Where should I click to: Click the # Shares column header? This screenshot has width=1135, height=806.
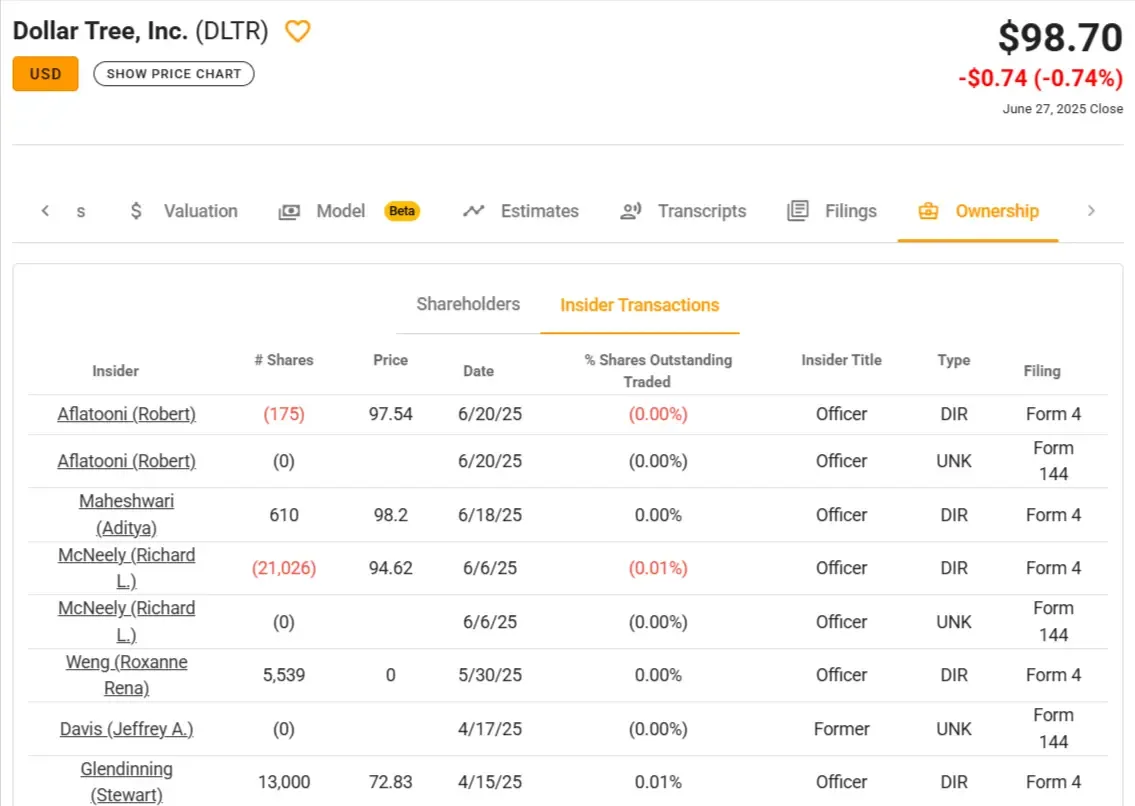pos(284,360)
